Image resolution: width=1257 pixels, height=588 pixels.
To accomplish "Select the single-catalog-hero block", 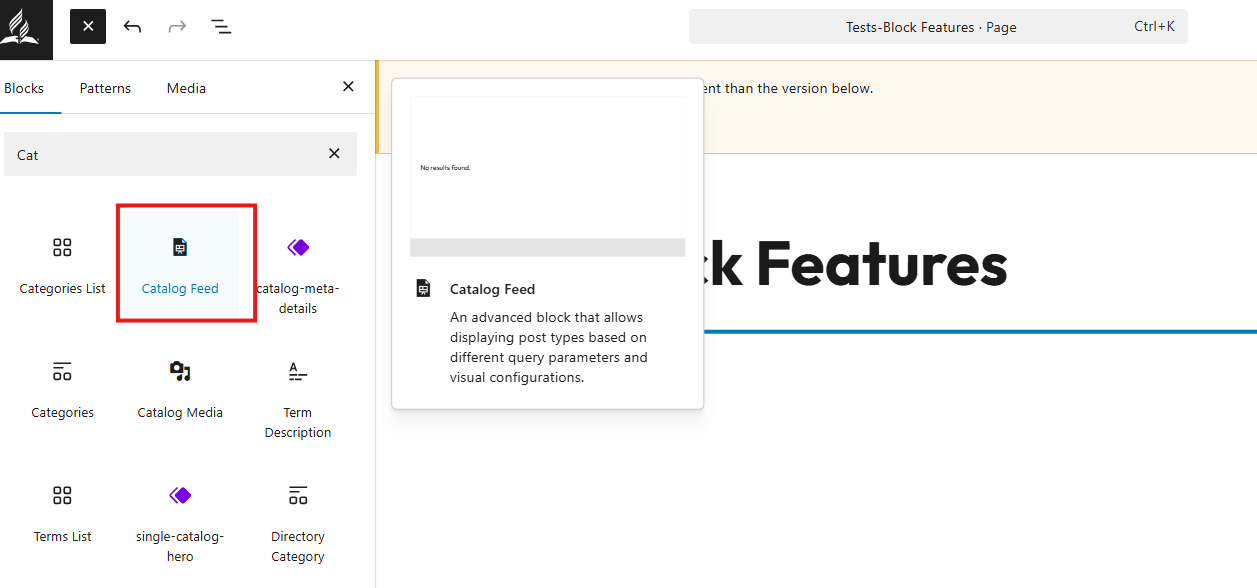I will [x=180, y=521].
